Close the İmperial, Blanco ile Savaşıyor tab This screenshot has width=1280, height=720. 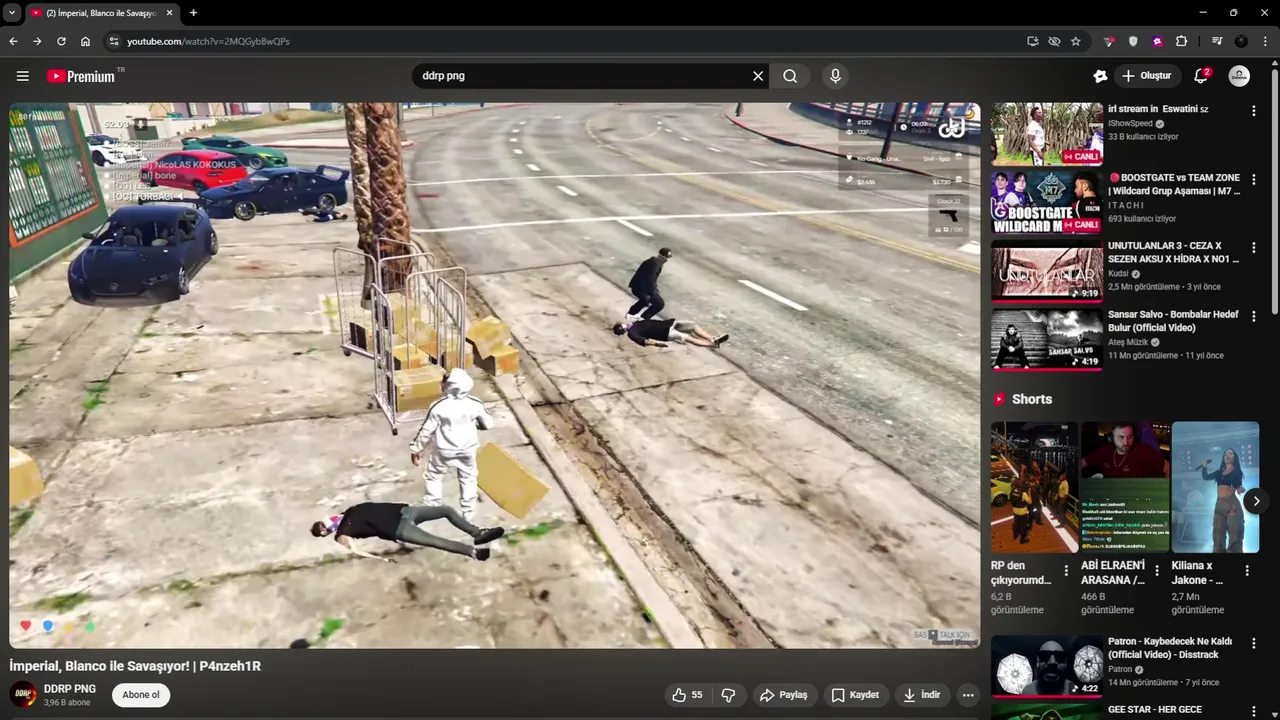coord(169,13)
